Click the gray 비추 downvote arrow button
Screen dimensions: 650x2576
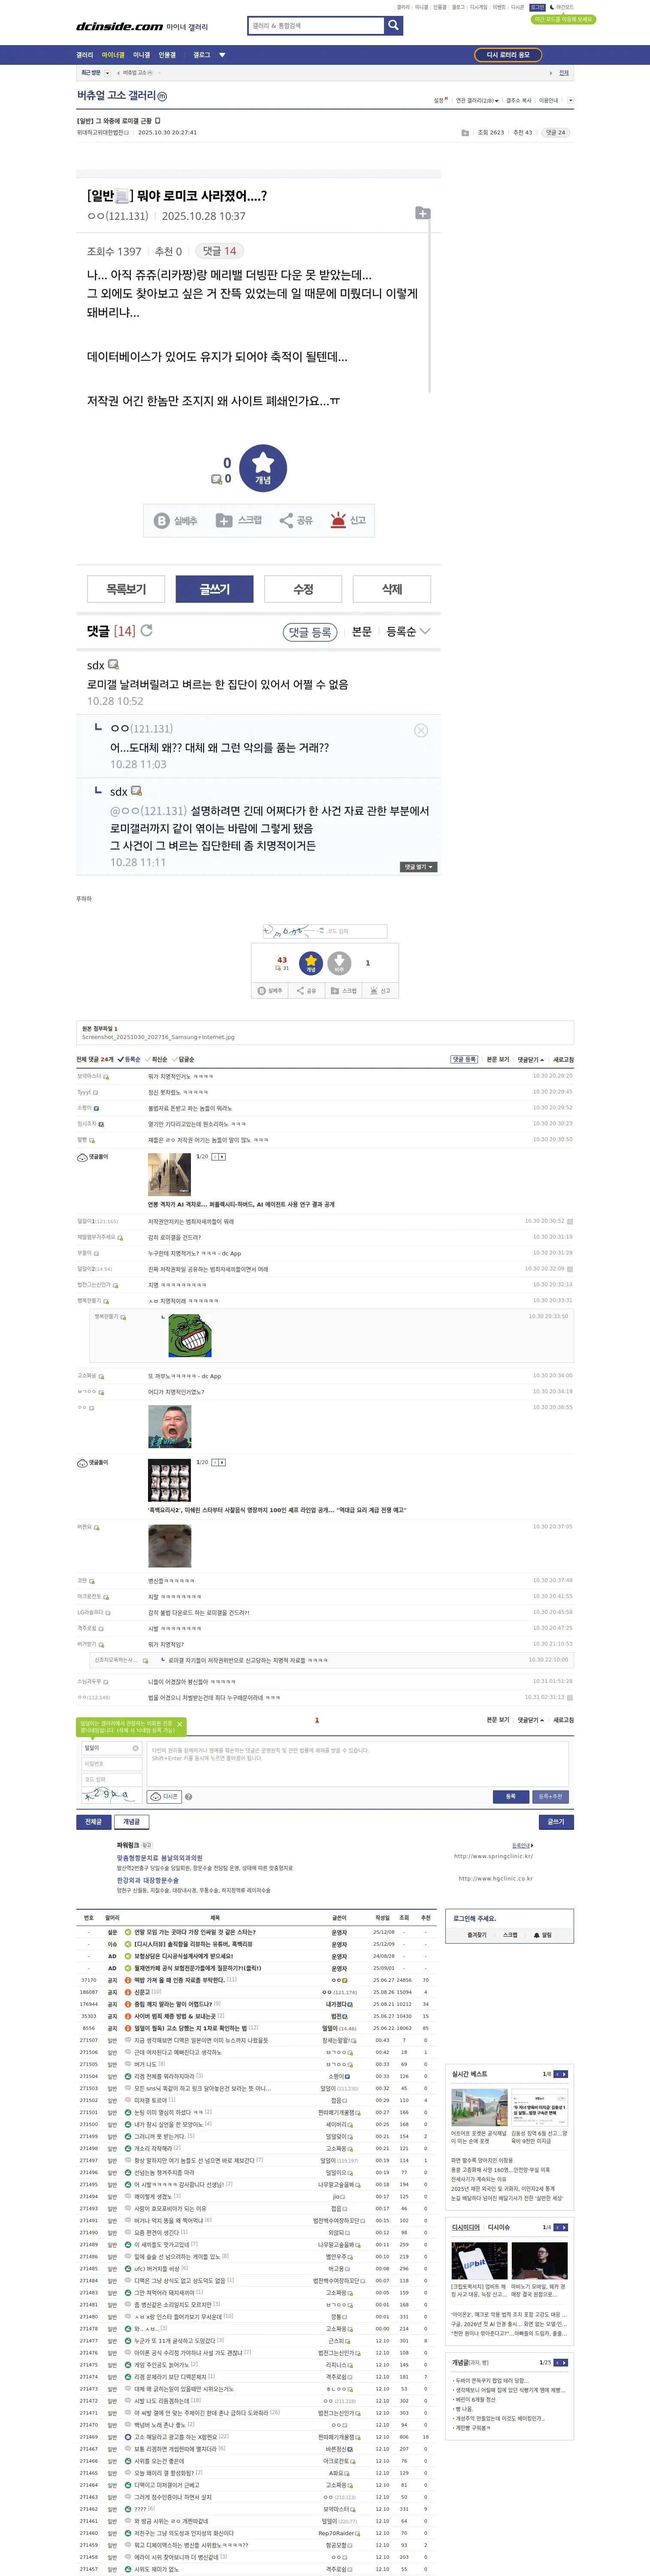(x=339, y=962)
